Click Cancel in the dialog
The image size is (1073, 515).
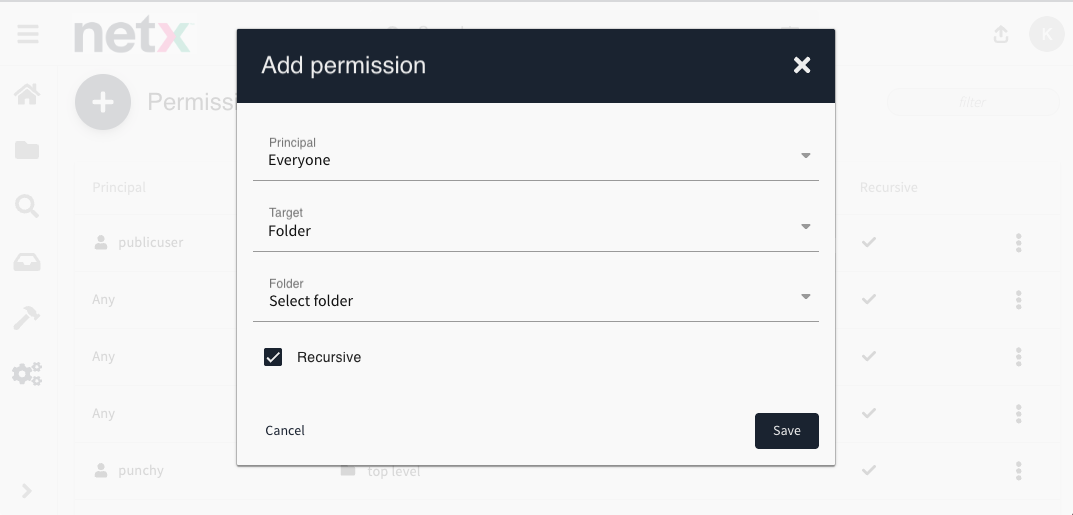285,430
